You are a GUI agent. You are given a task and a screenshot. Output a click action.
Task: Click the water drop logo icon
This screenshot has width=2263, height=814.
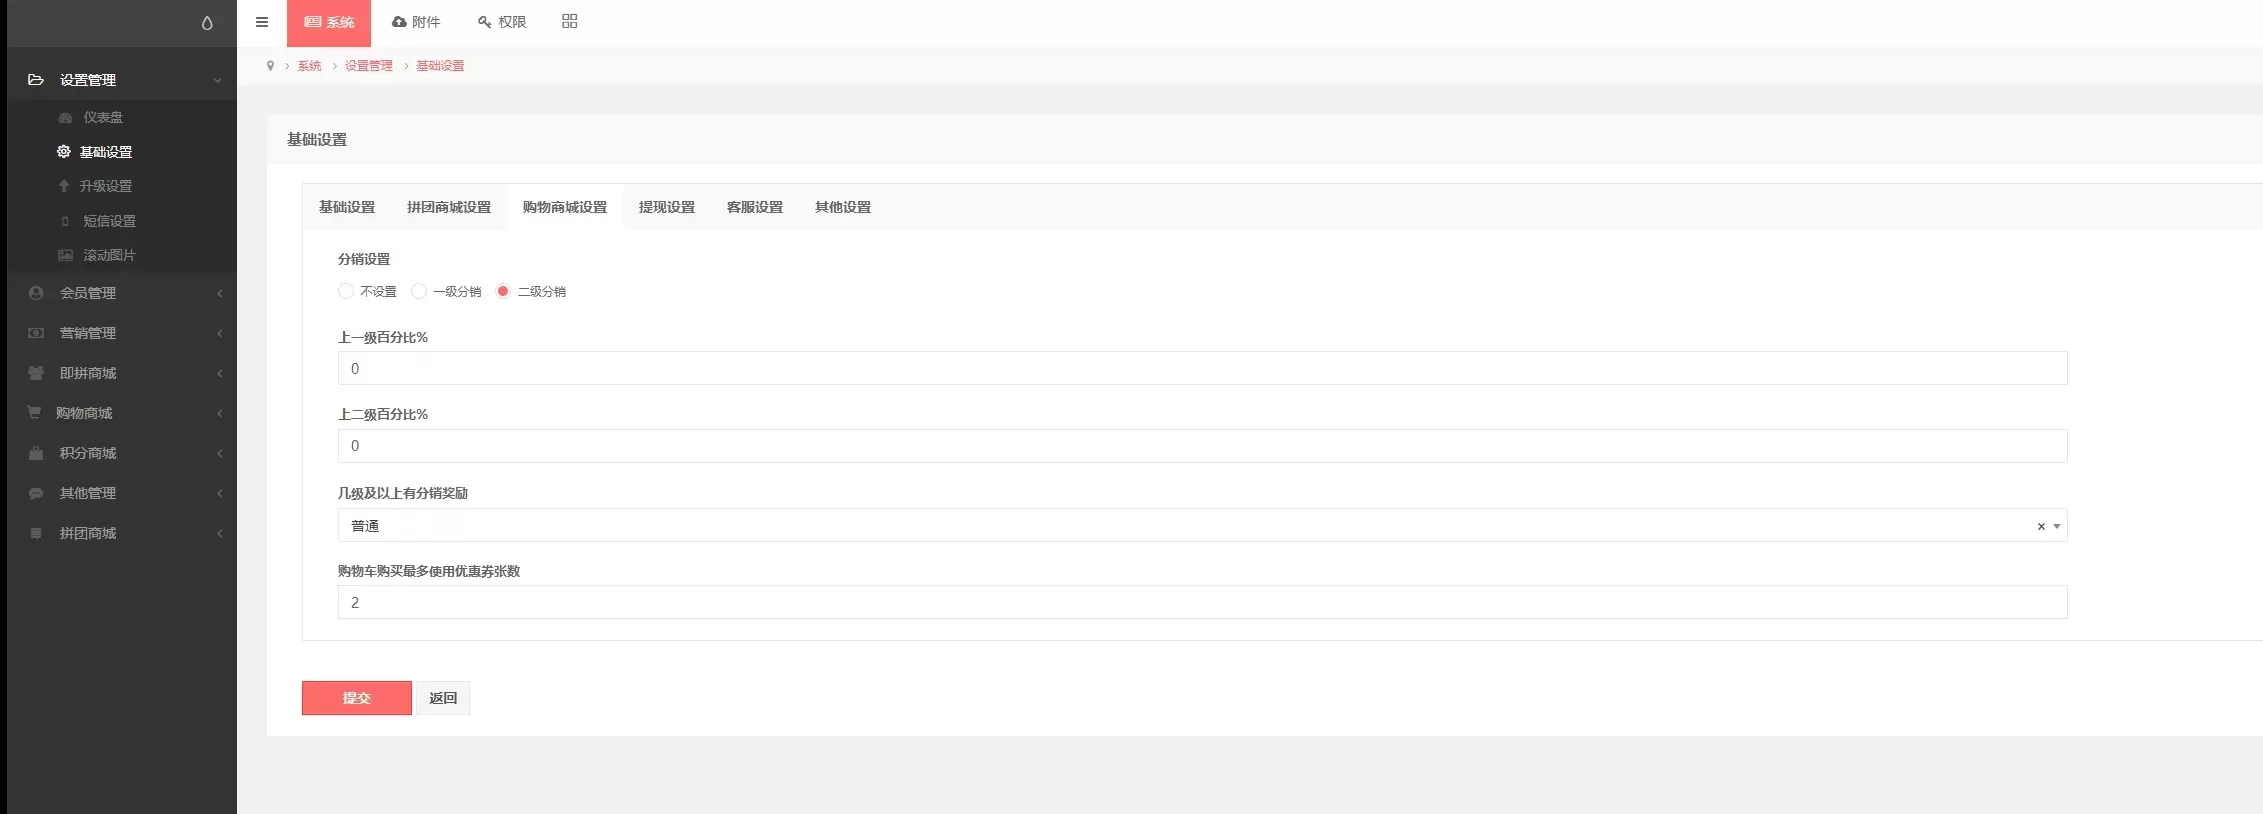207,23
